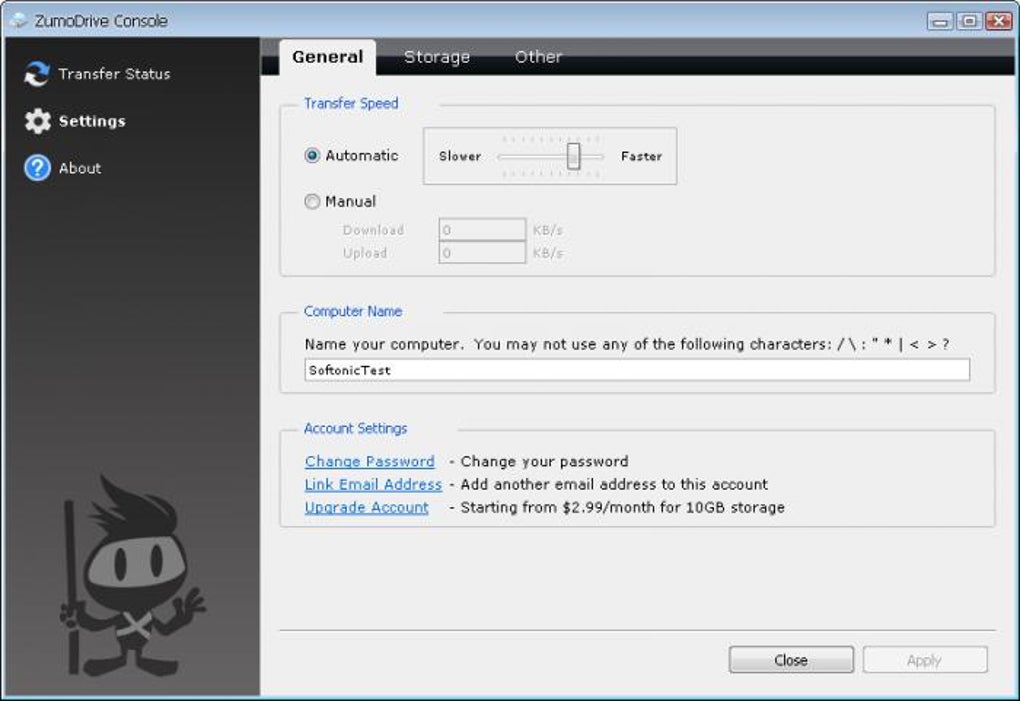This screenshot has height=701, width=1020.
Task: Click the 'Download' field label
Action: pos(373,230)
